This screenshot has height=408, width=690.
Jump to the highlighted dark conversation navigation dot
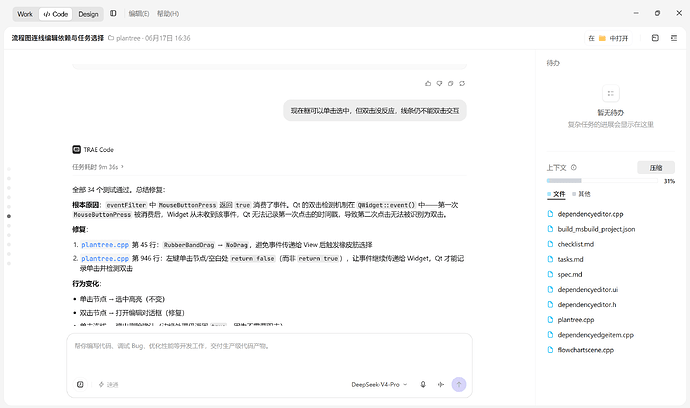click(9, 216)
